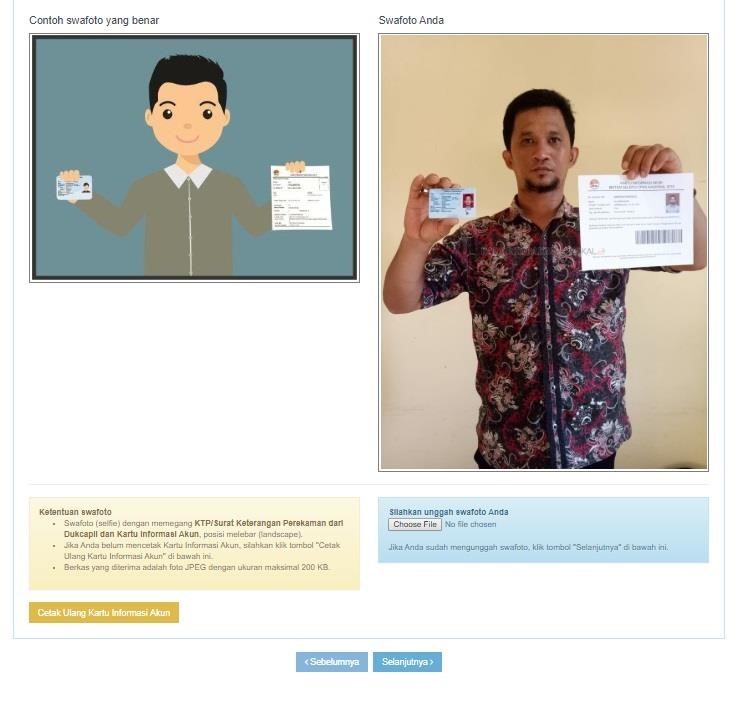751x717 pixels.
Task: Click the "Swafoto Anda" heading label
Action: tap(411, 20)
